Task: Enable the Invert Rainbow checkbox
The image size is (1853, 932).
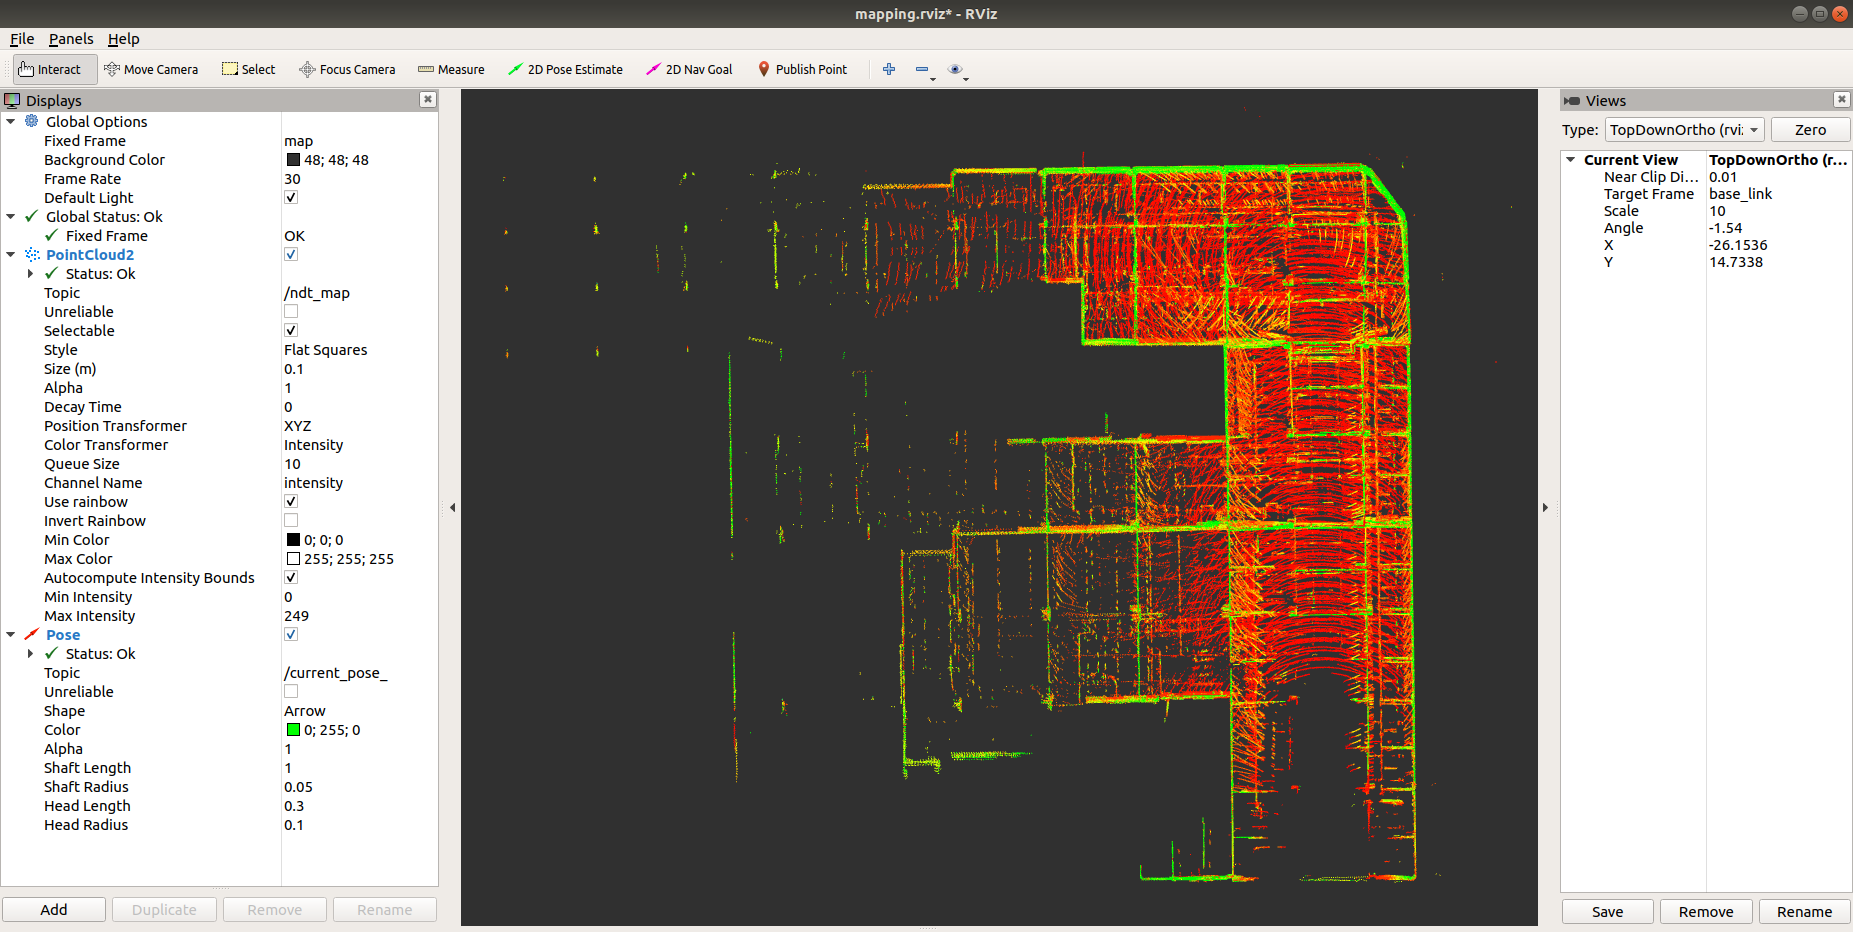Action: (291, 520)
